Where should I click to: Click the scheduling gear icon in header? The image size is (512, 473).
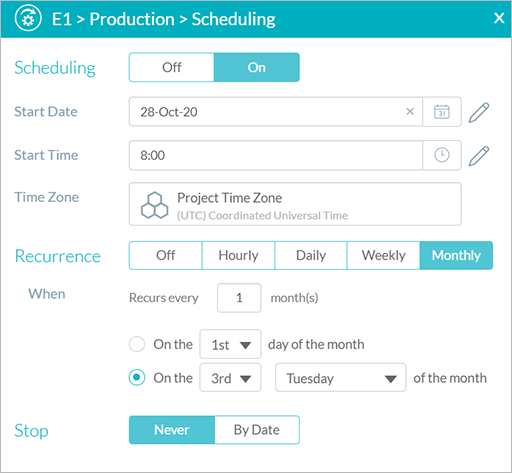pyautogui.click(x=28, y=18)
